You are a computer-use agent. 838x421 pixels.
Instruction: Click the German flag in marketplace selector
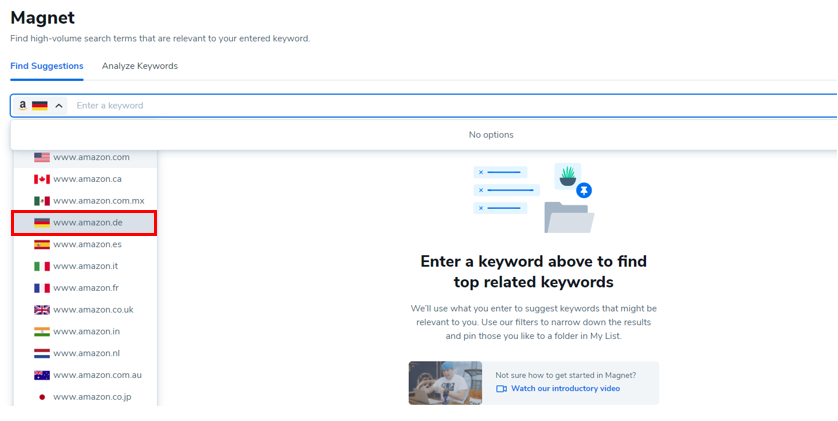40,106
